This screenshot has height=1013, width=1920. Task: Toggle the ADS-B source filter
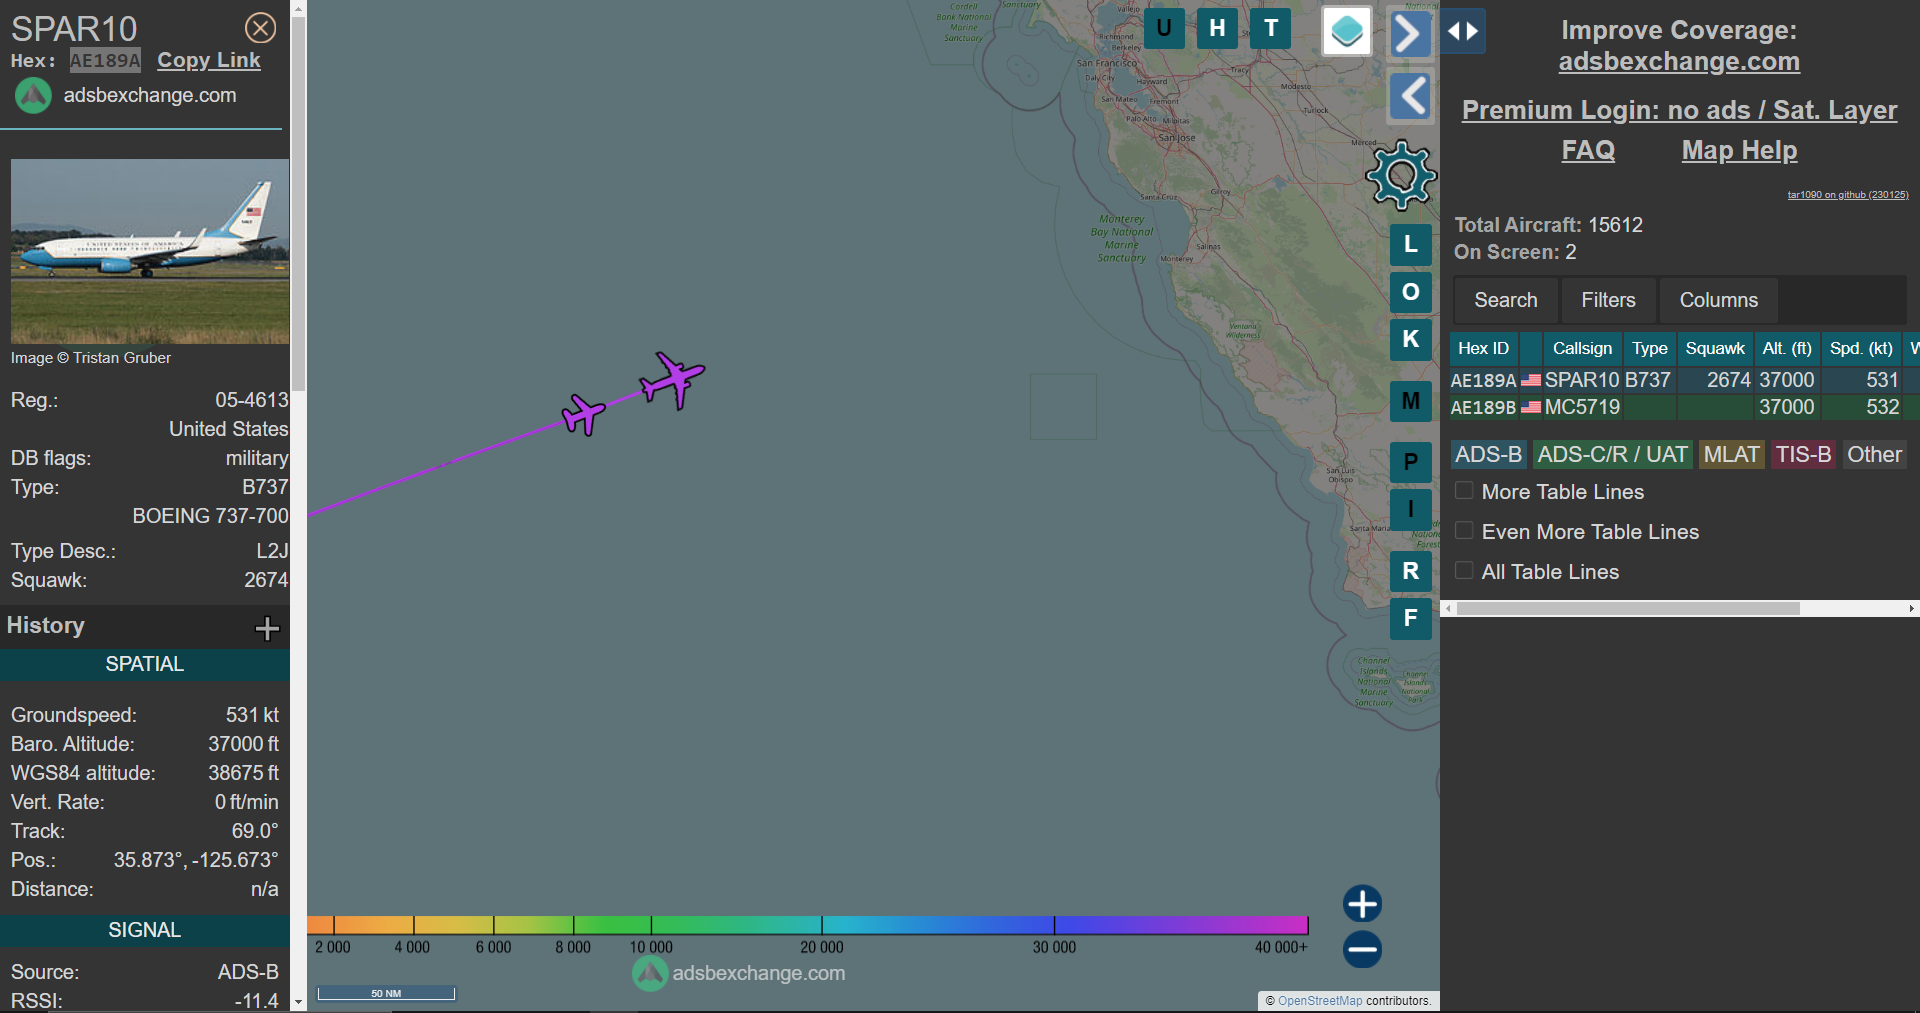(1488, 455)
